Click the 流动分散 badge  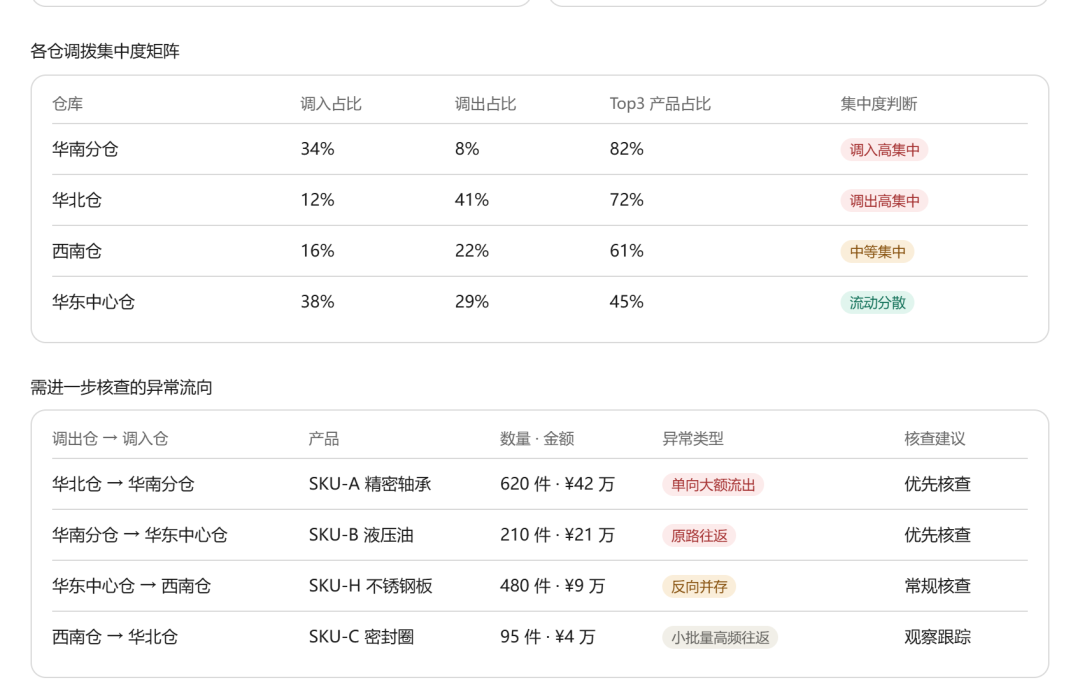coord(878,303)
